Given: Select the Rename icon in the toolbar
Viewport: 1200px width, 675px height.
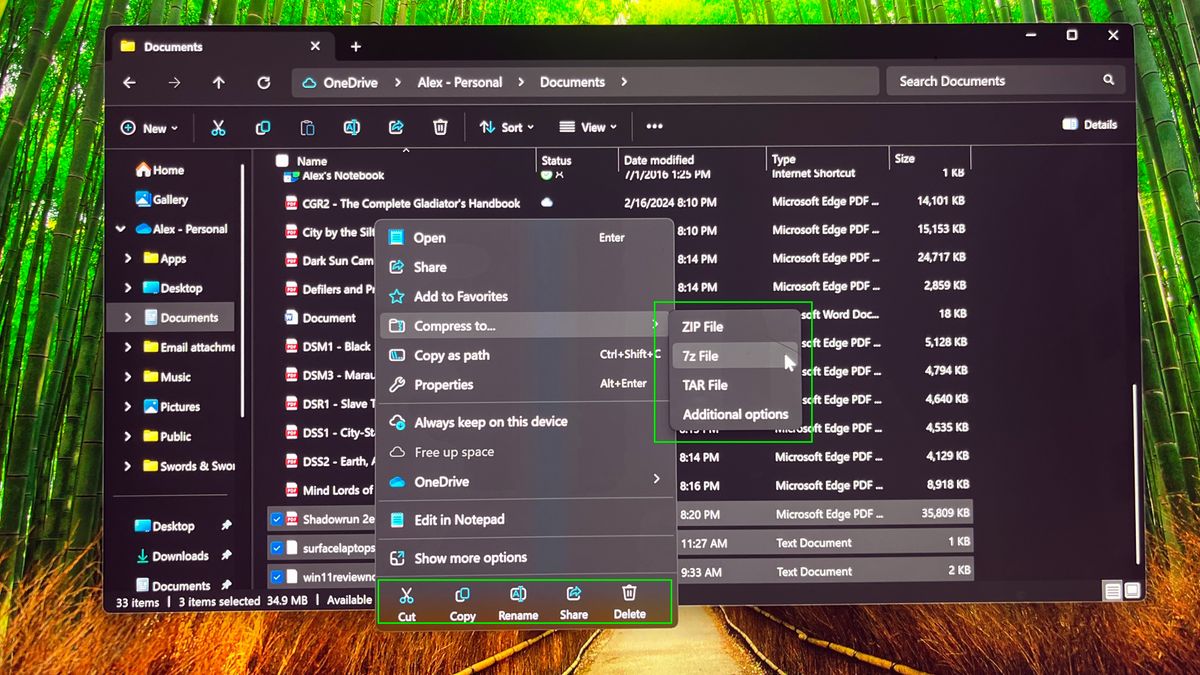Looking at the screenshot, I should click(351, 127).
